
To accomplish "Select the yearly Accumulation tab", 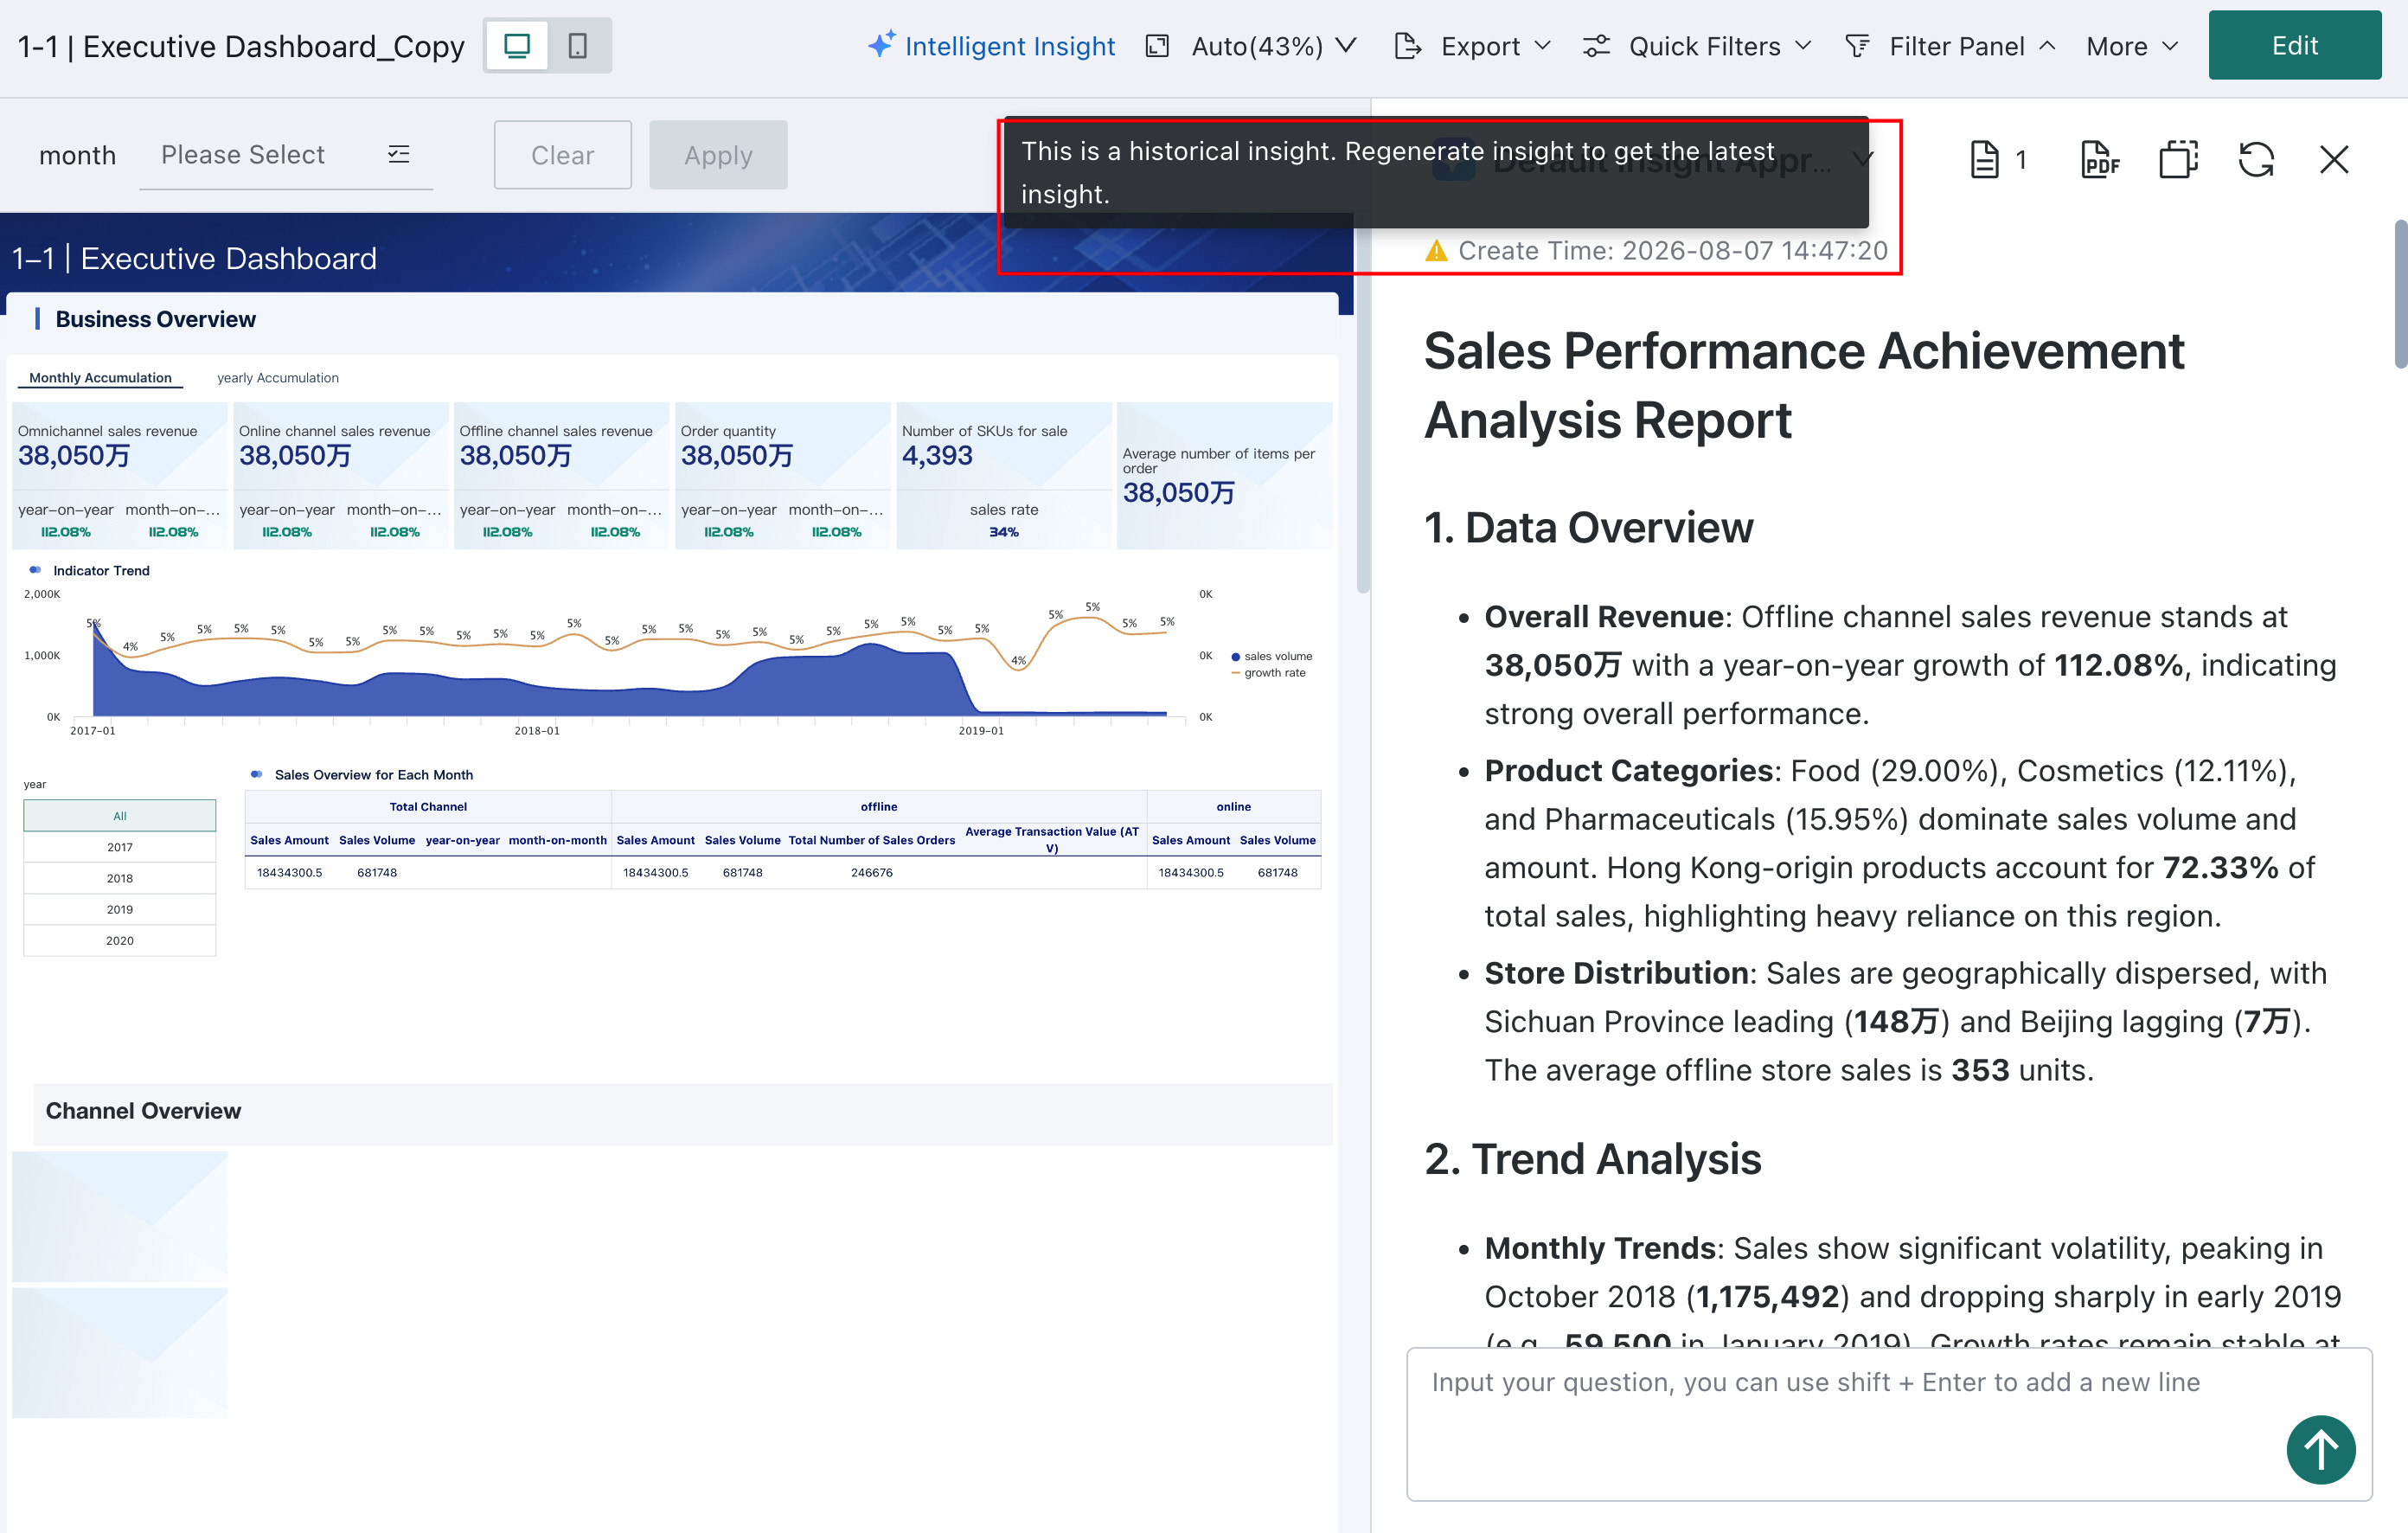I will [278, 378].
